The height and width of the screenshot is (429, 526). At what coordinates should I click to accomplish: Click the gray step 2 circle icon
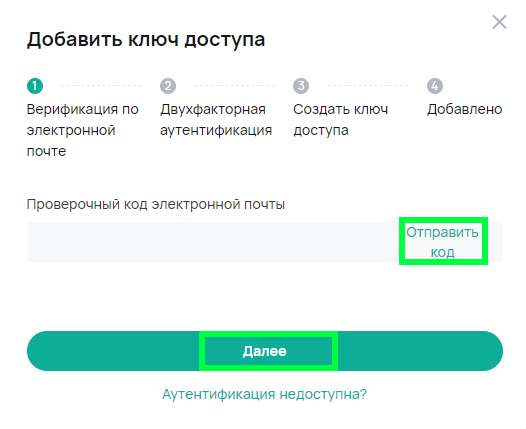point(168,86)
